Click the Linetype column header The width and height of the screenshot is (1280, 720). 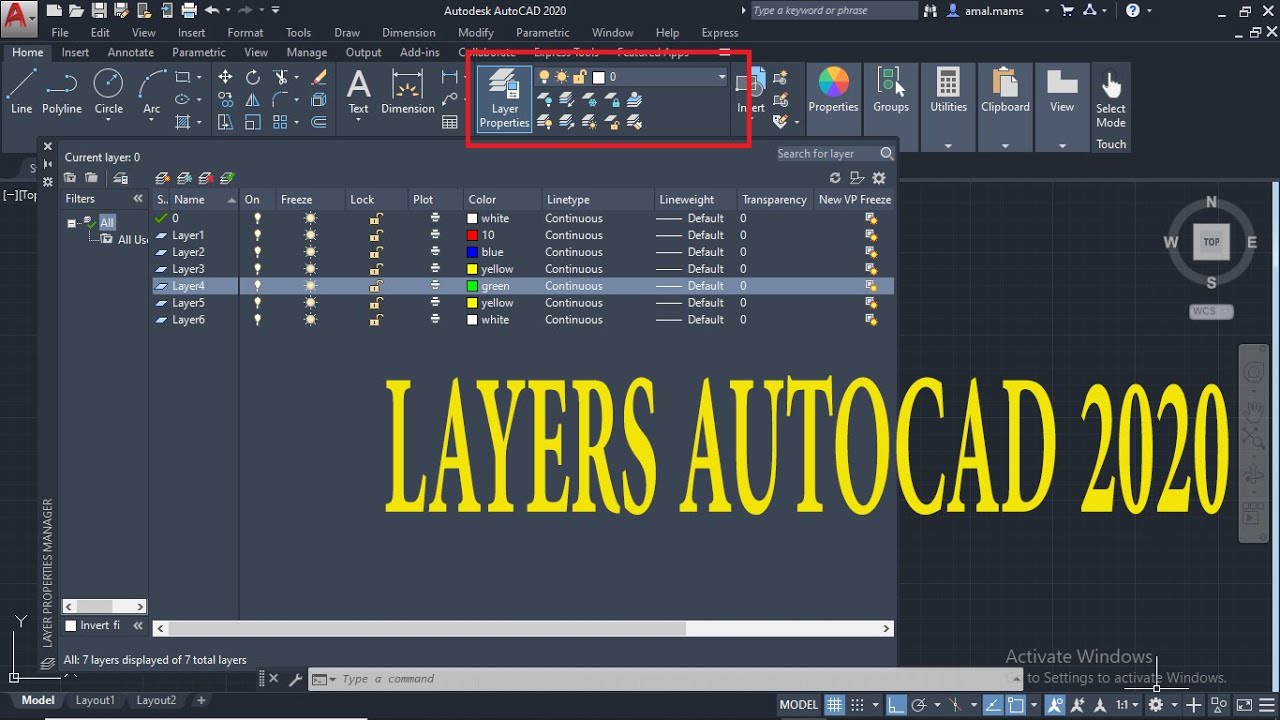point(597,199)
